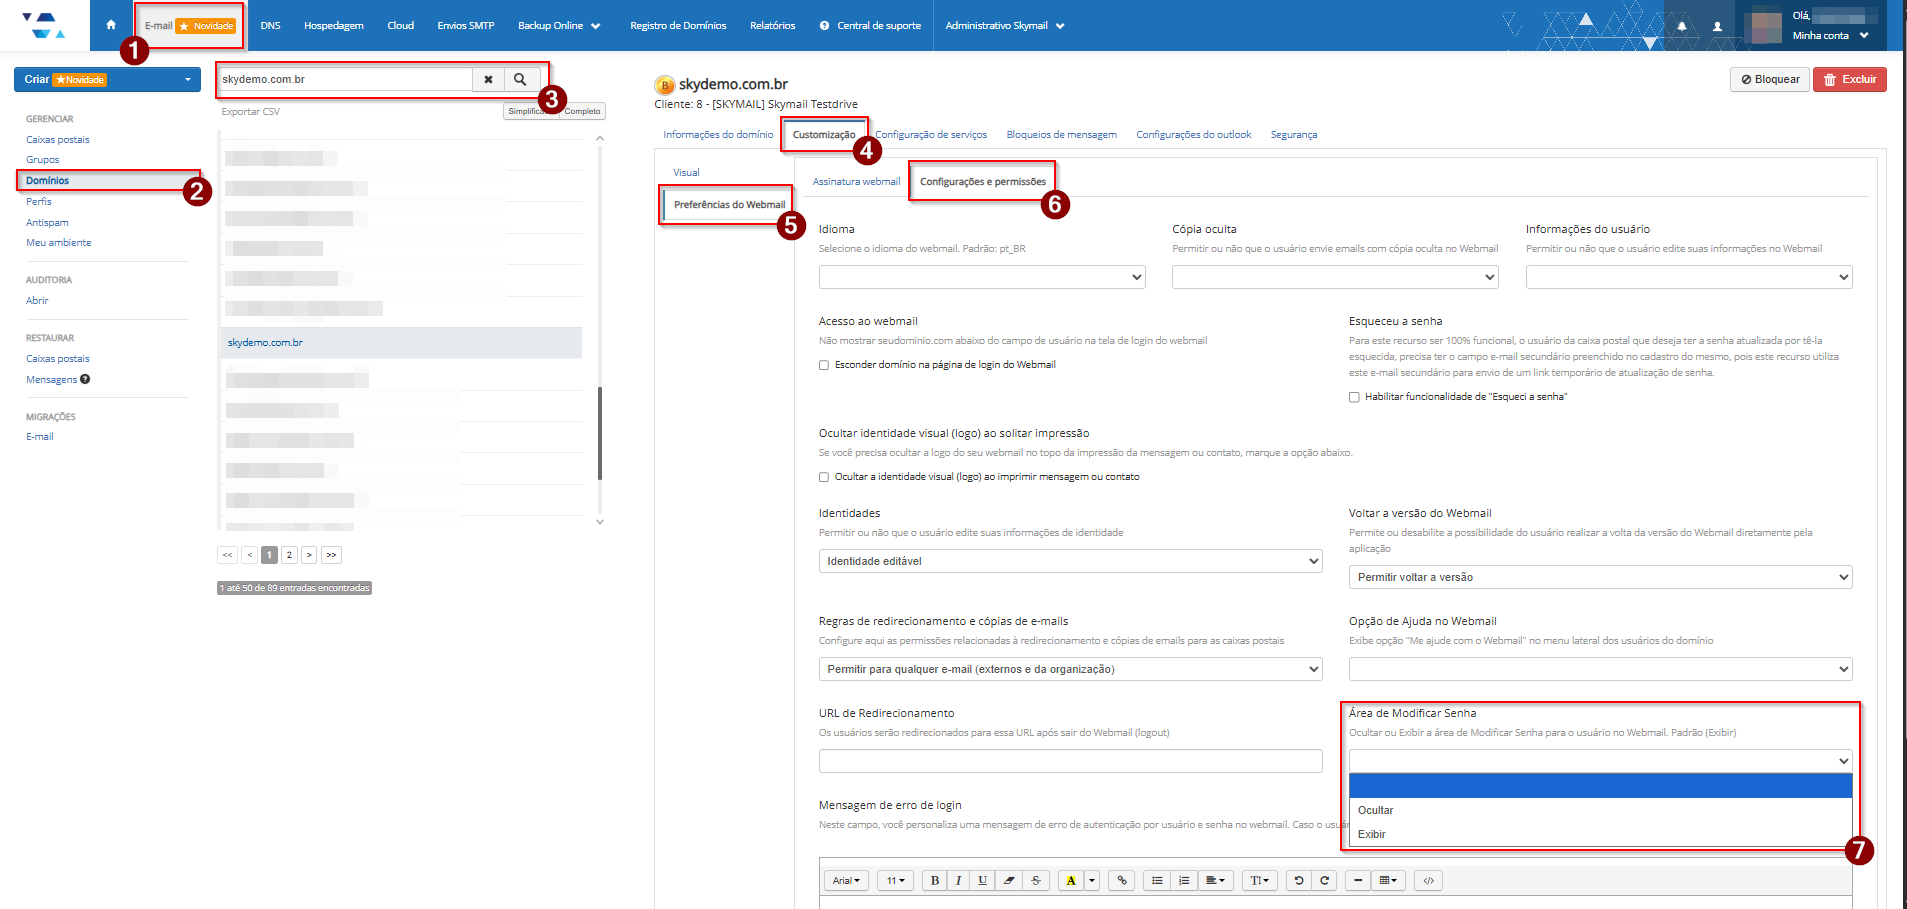
Task: Open the Assinatura webmail tab
Action: click(856, 182)
